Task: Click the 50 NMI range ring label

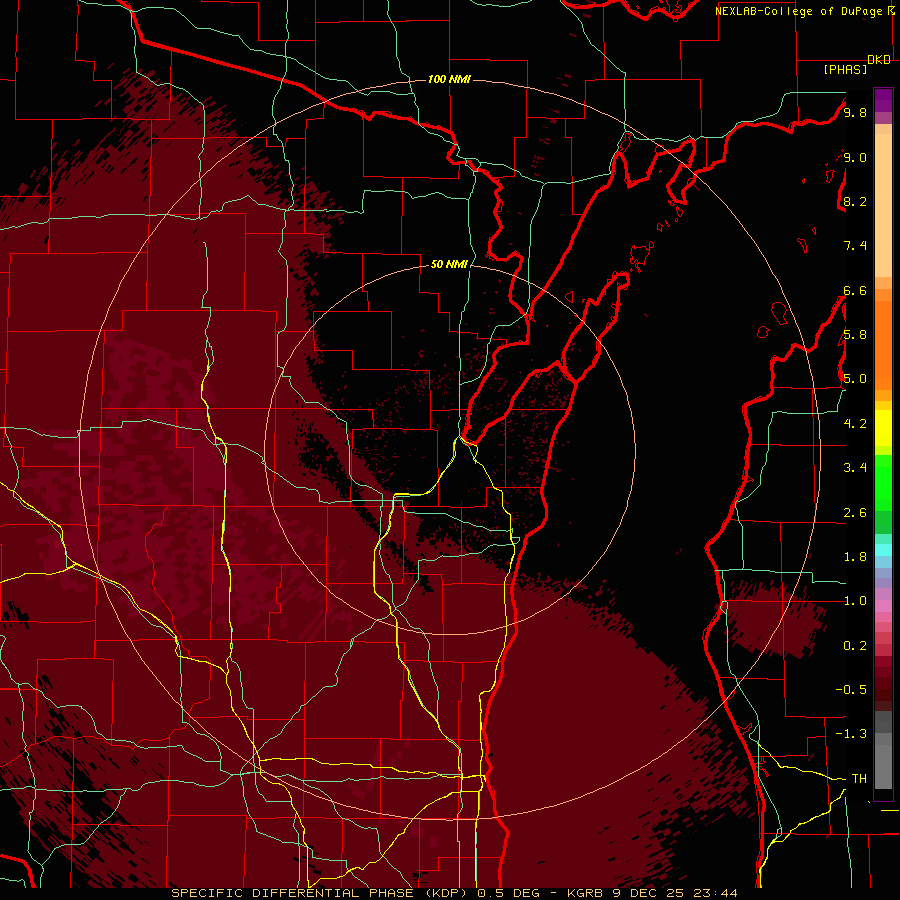Action: 449,264
